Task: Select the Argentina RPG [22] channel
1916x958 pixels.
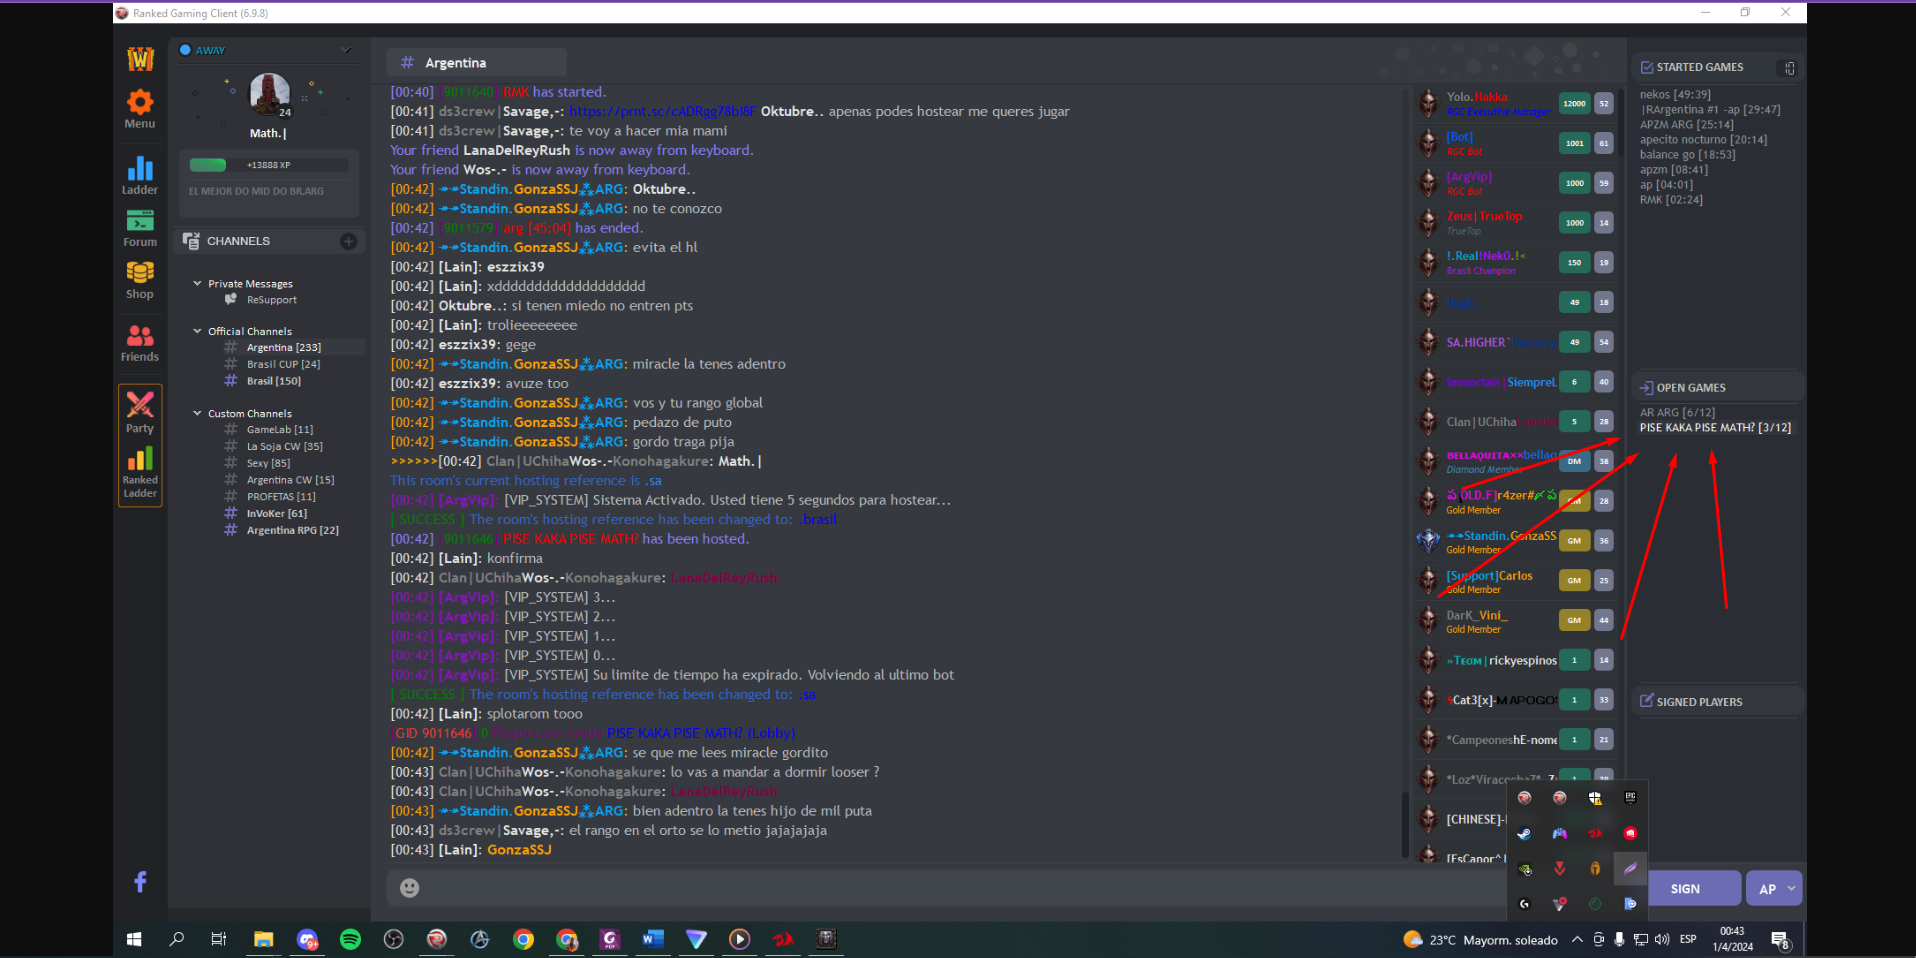Action: point(293,531)
